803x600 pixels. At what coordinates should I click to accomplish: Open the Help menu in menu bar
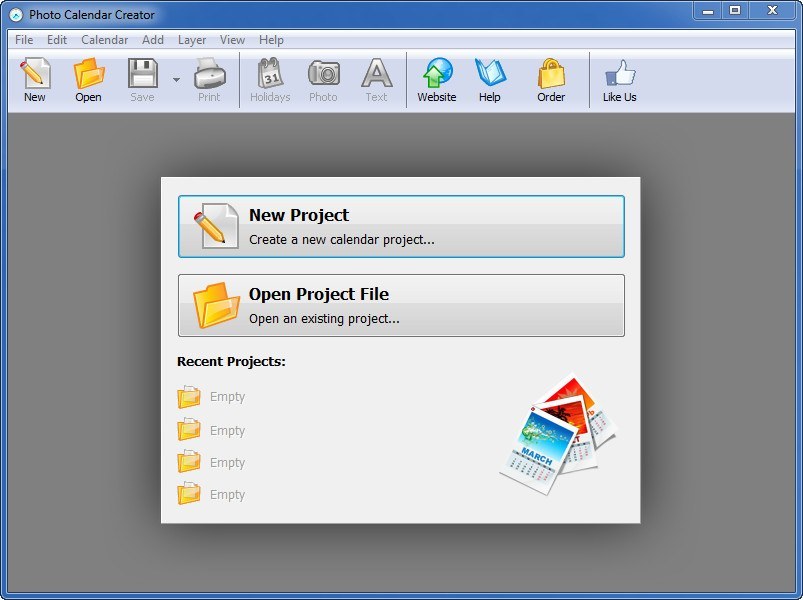[271, 40]
